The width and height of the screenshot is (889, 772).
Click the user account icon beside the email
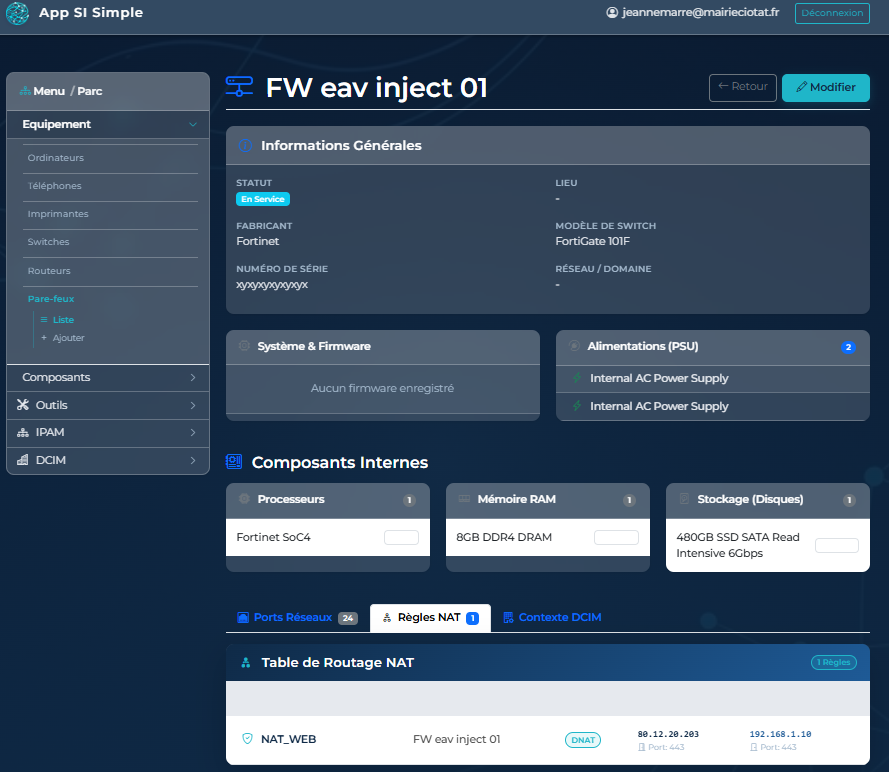point(612,12)
